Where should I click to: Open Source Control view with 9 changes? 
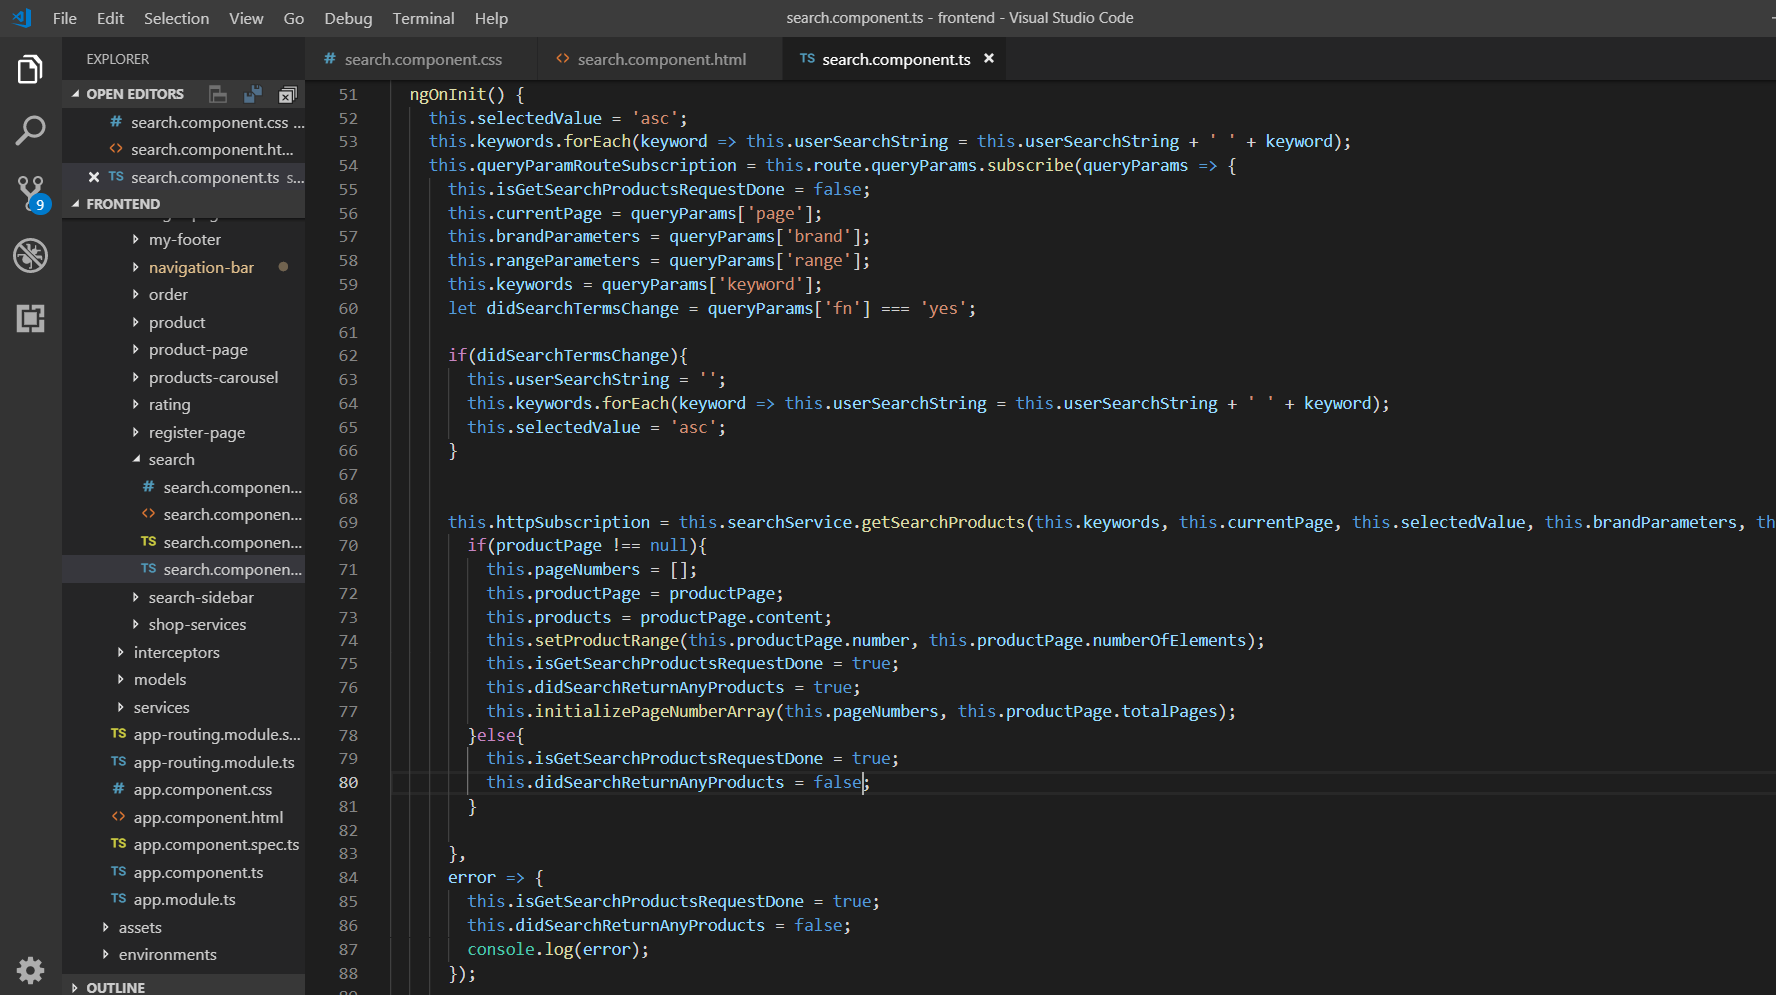tap(30, 193)
